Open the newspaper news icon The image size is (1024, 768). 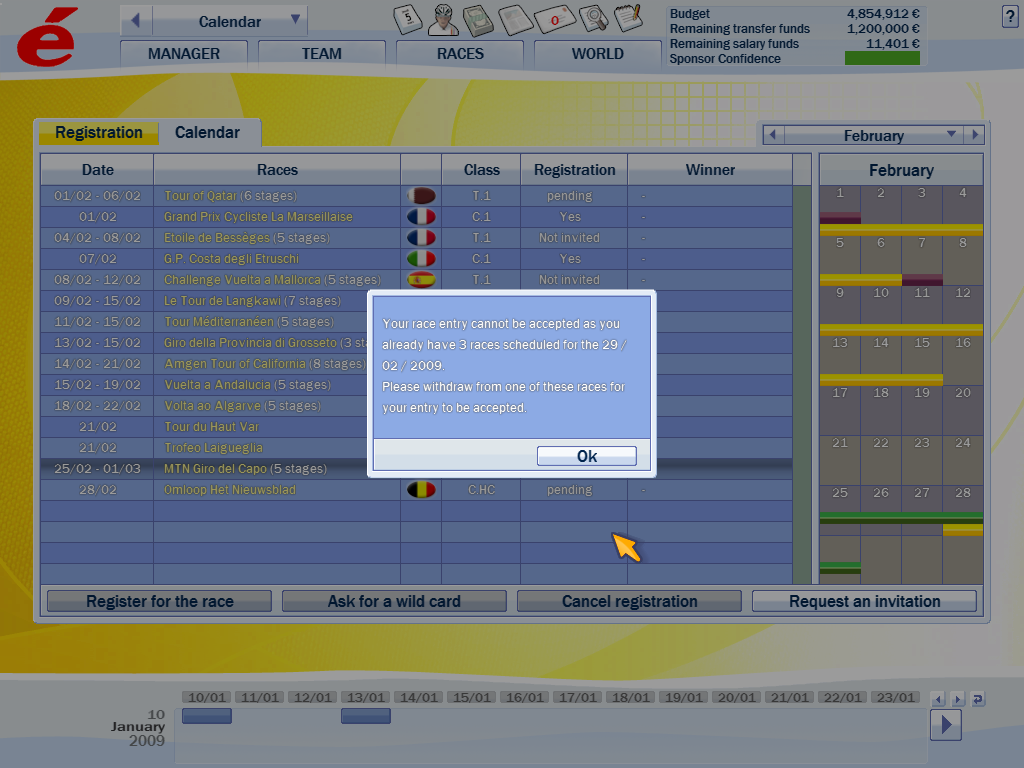tap(516, 17)
